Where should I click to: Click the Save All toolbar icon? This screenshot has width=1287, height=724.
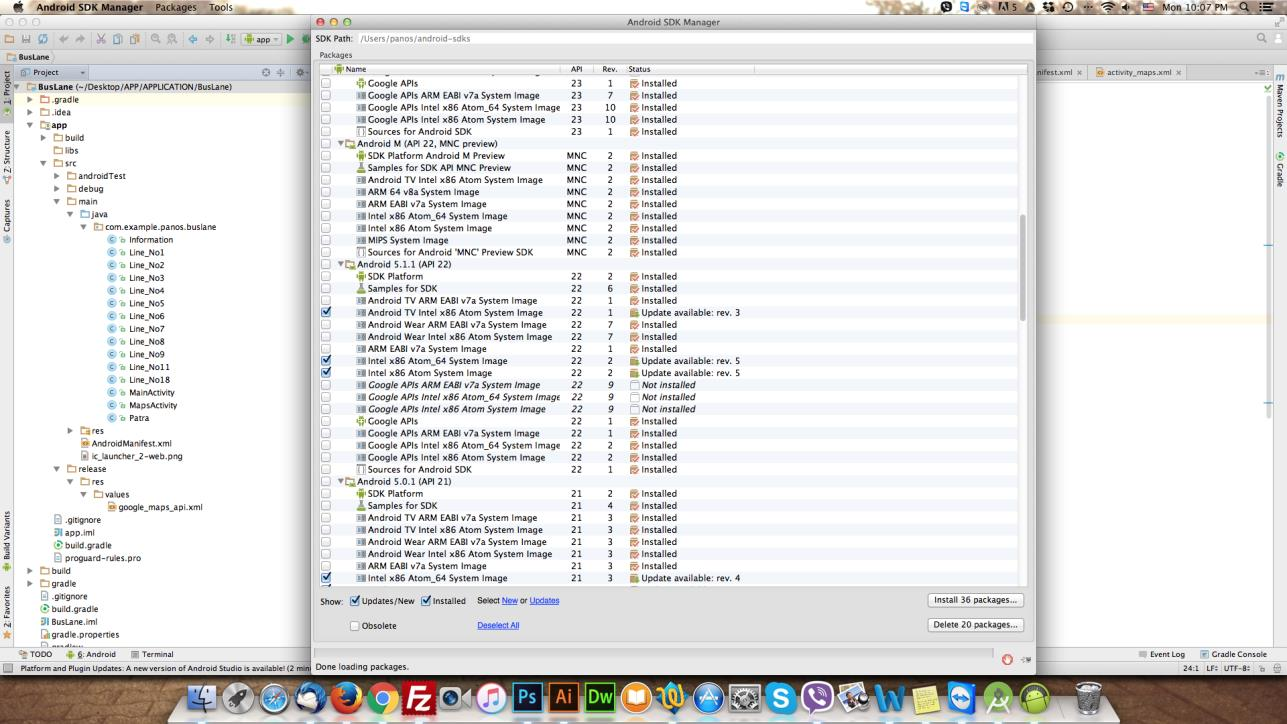pyautogui.click(x=24, y=39)
